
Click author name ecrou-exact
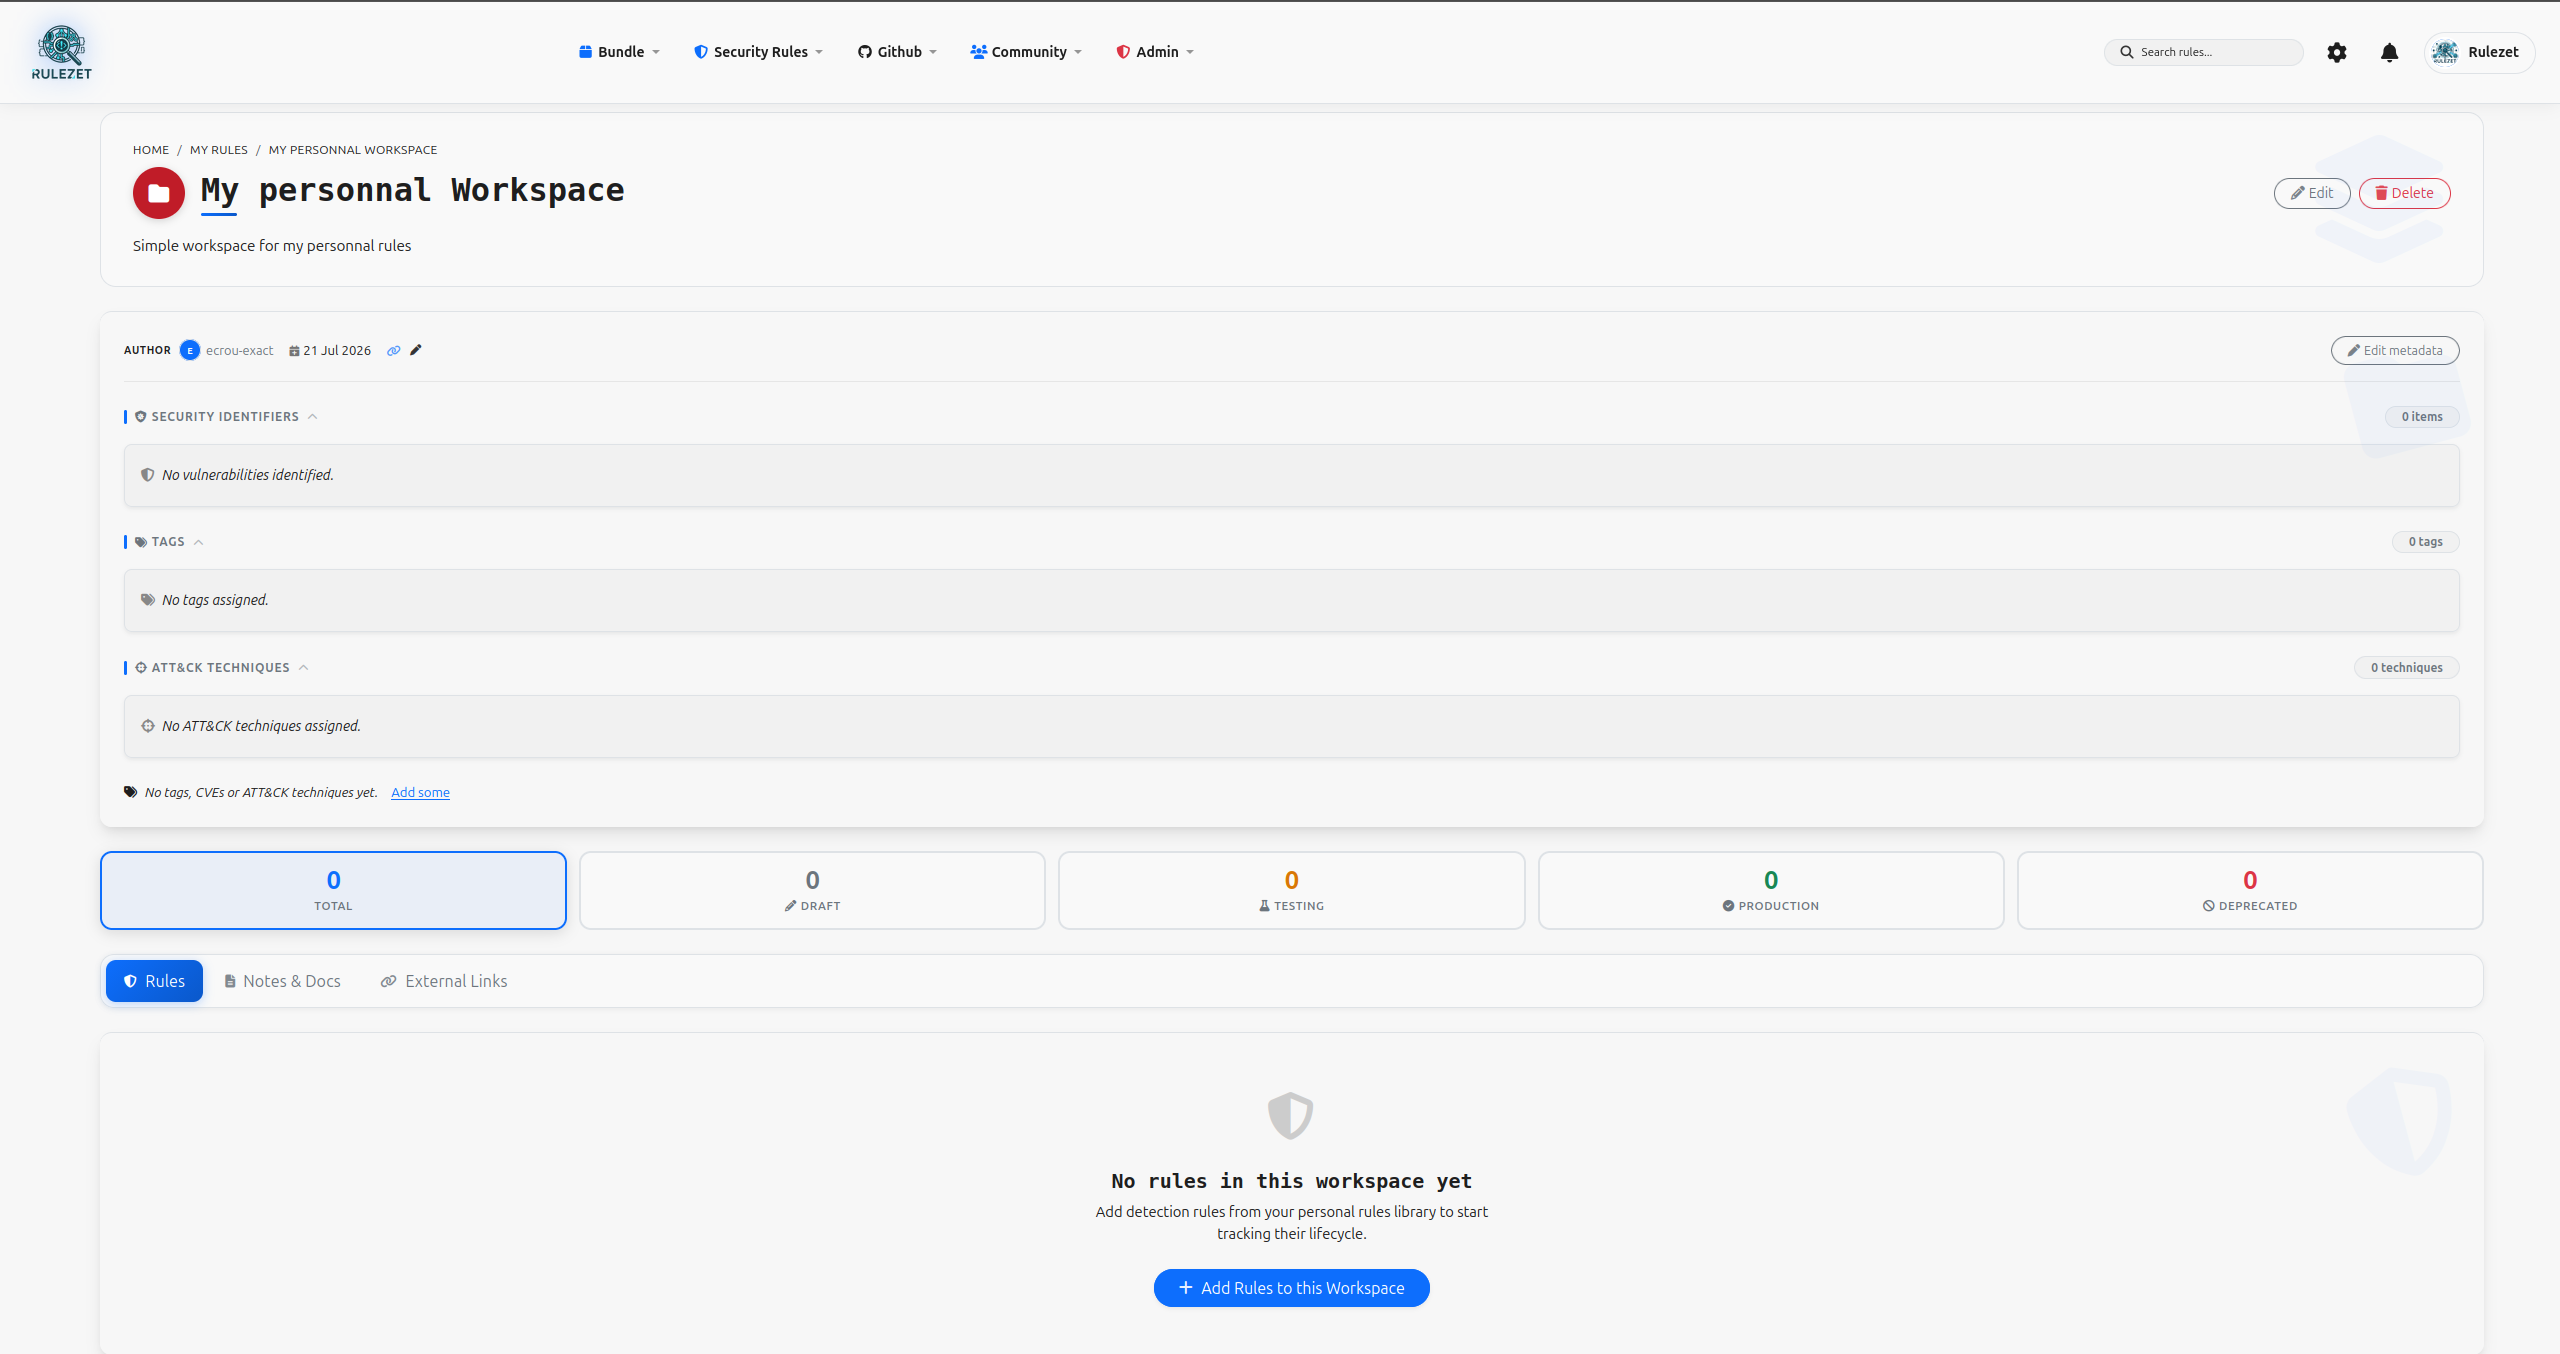pyautogui.click(x=240, y=351)
